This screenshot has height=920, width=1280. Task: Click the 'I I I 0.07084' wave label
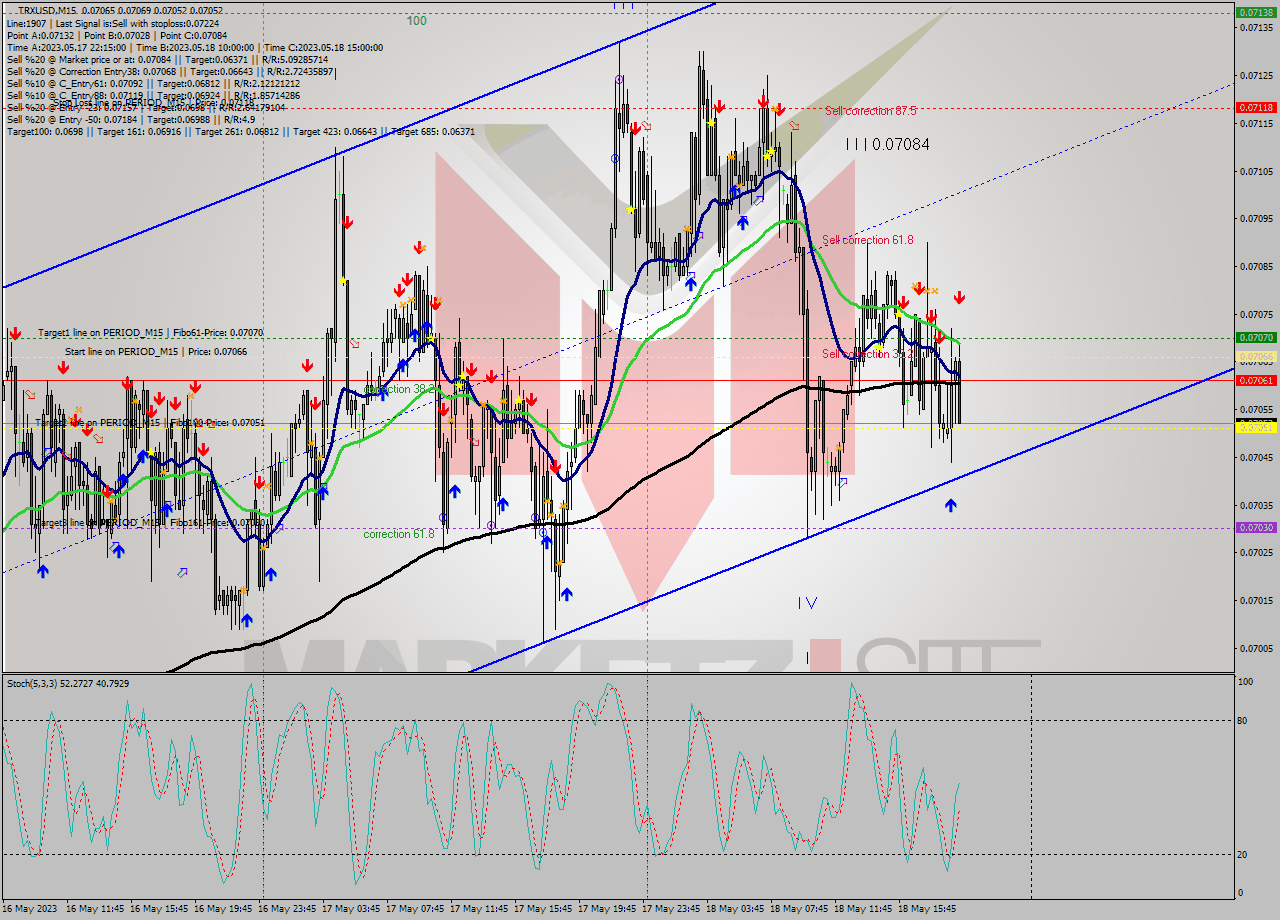click(887, 144)
